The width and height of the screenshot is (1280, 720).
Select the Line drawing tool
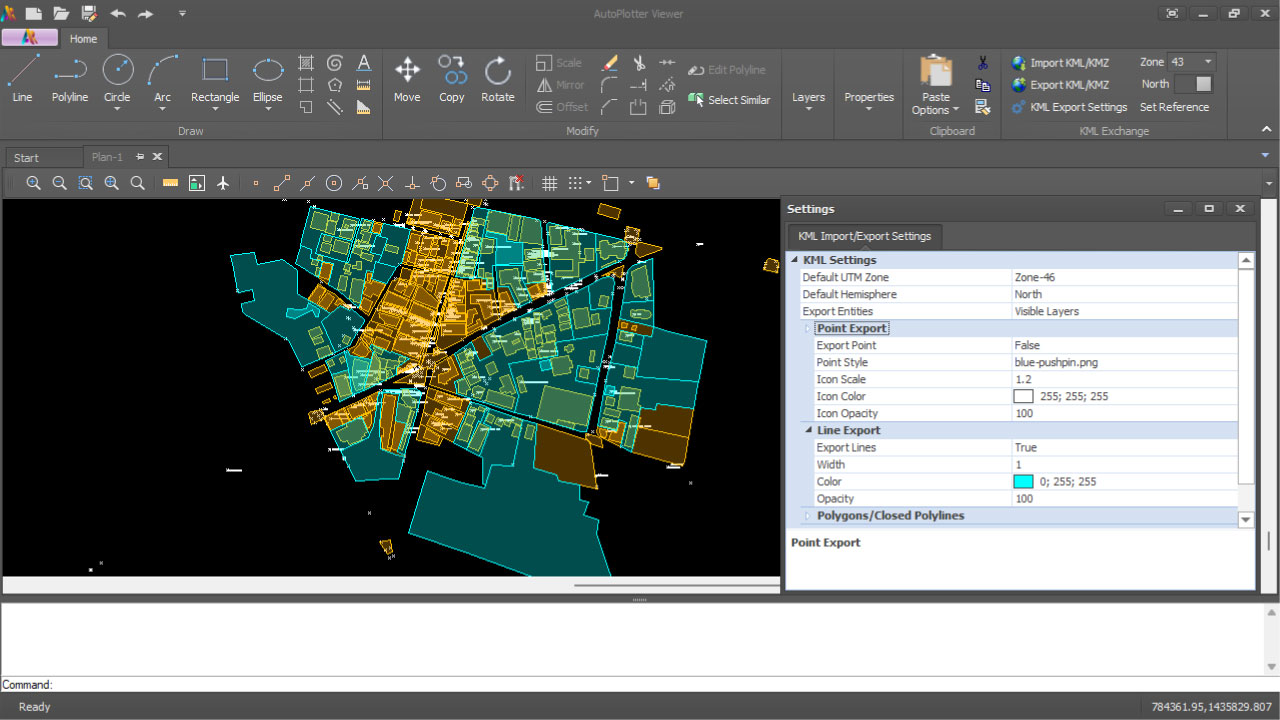pyautogui.click(x=22, y=79)
